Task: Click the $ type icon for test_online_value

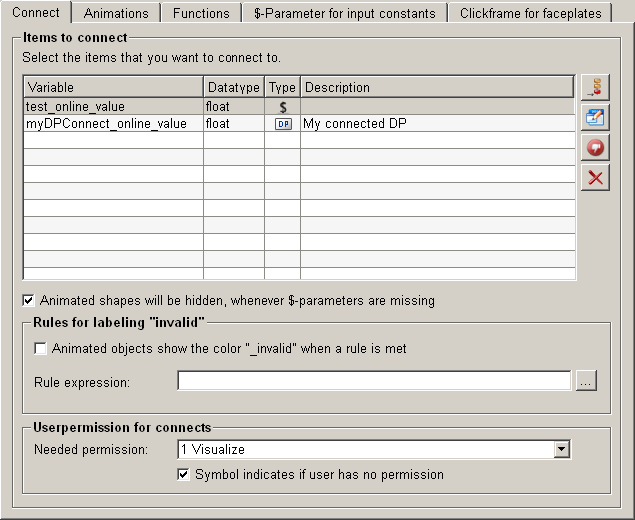Action: point(282,106)
